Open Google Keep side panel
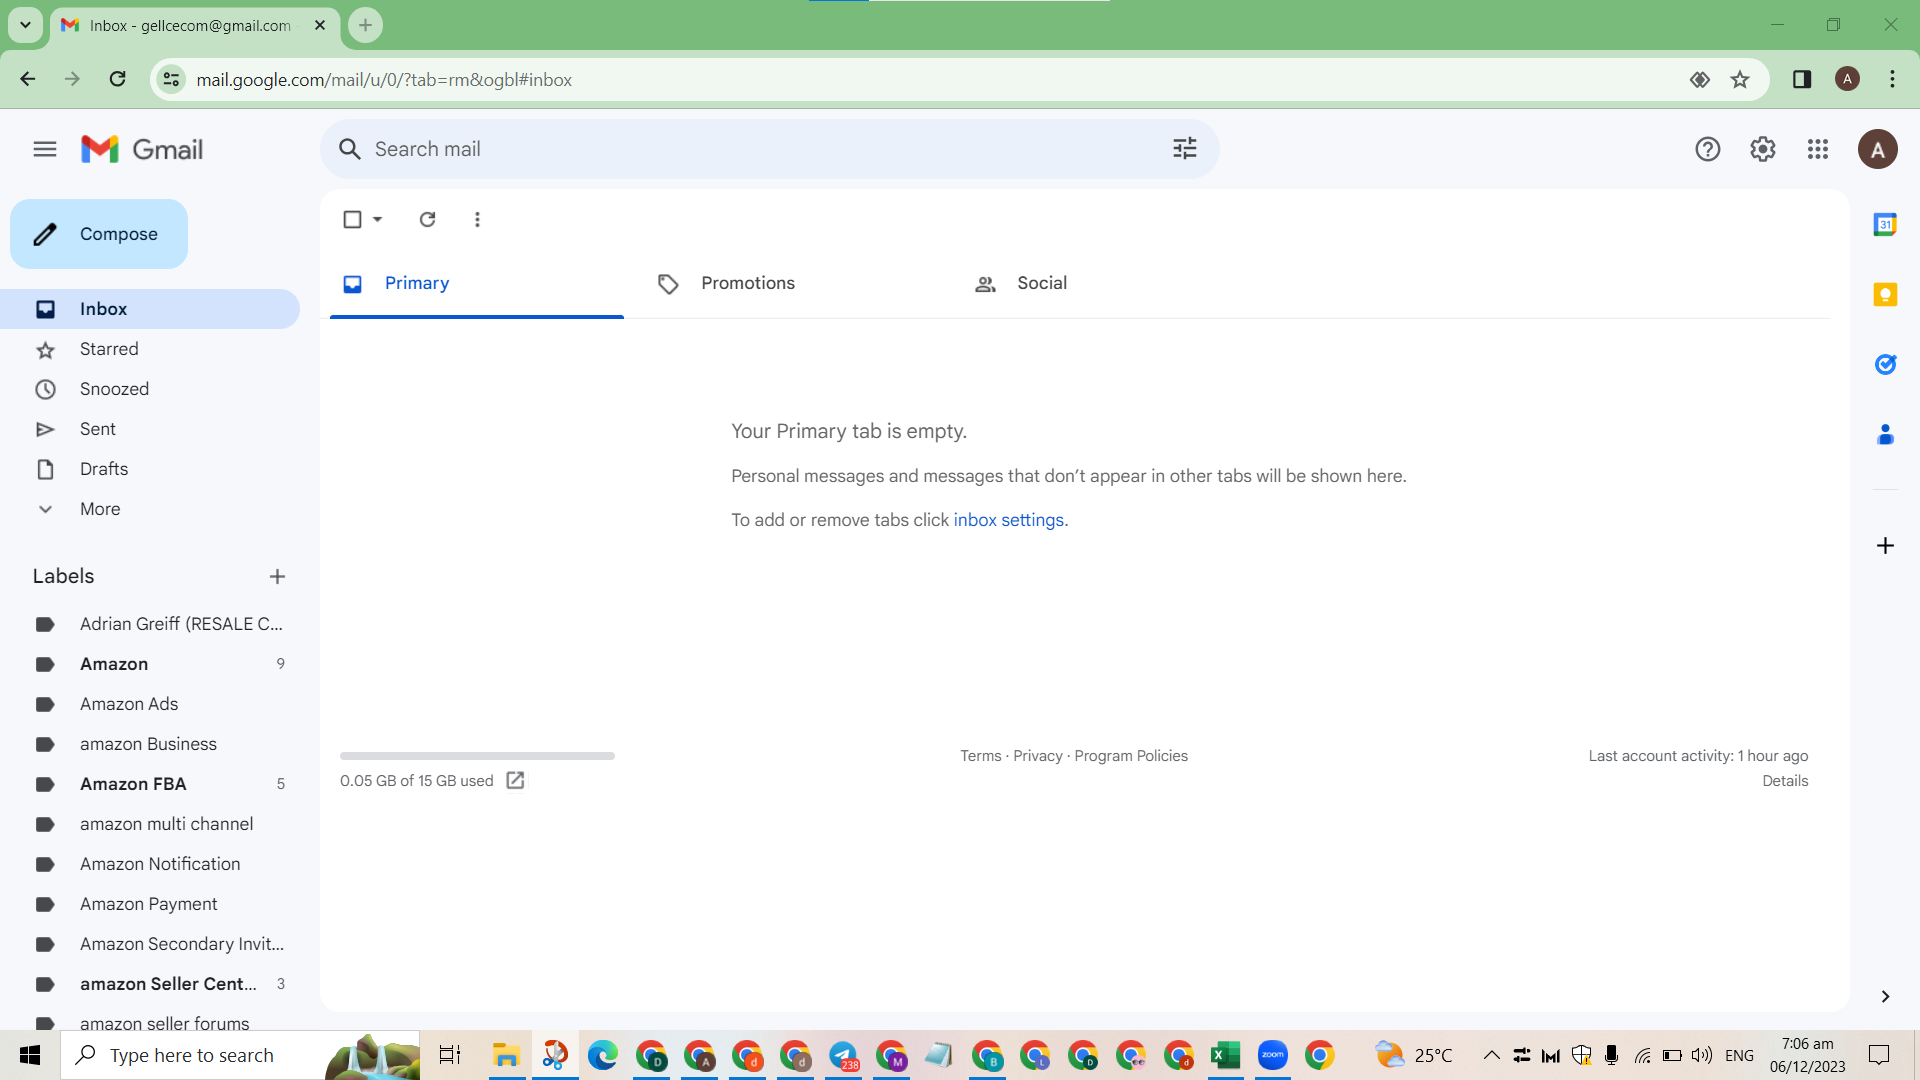Image resolution: width=1920 pixels, height=1080 pixels. click(x=1885, y=294)
